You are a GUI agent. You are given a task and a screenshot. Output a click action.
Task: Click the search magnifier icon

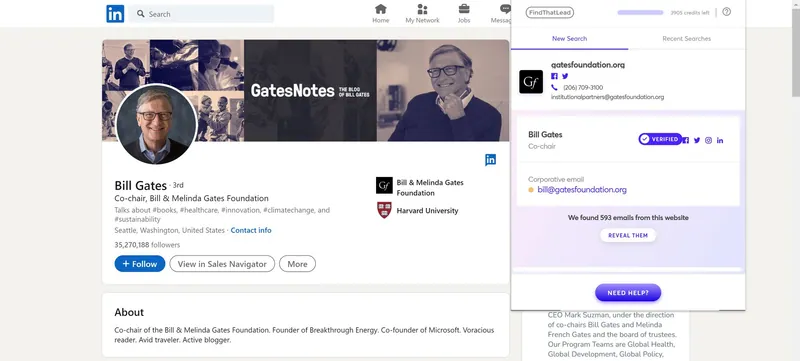click(x=141, y=14)
